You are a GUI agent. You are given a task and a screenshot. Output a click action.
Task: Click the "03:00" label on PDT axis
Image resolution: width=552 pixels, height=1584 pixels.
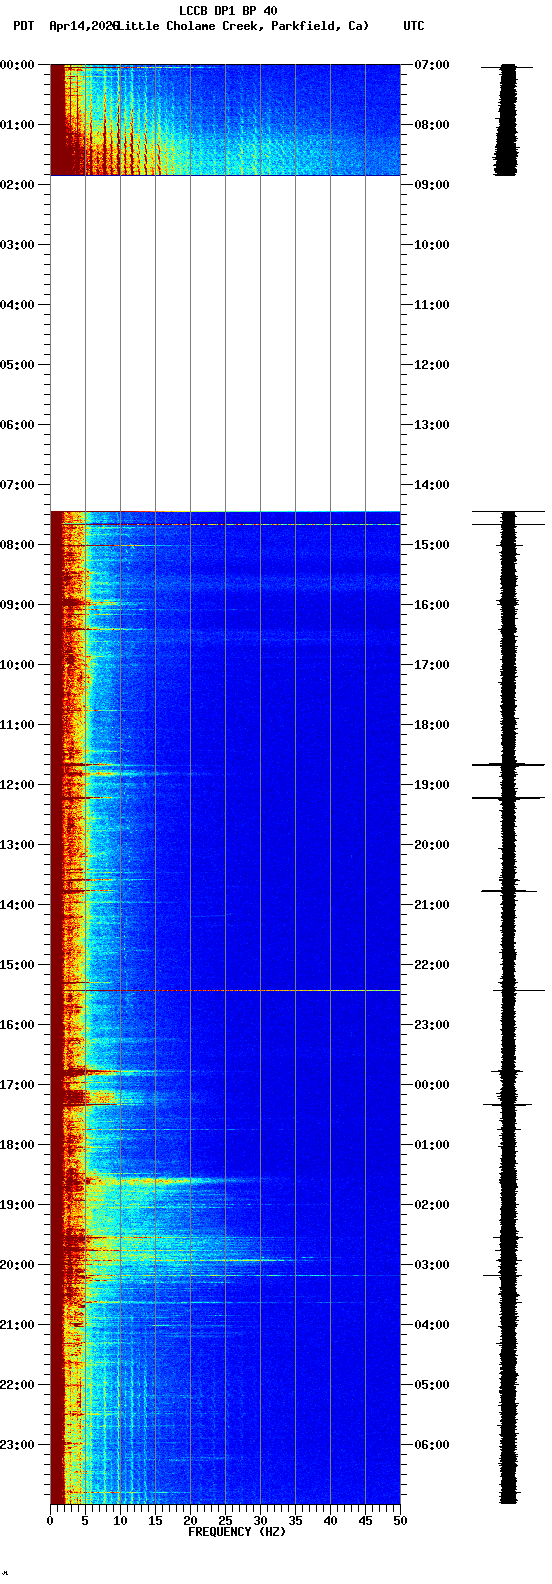pos(15,245)
